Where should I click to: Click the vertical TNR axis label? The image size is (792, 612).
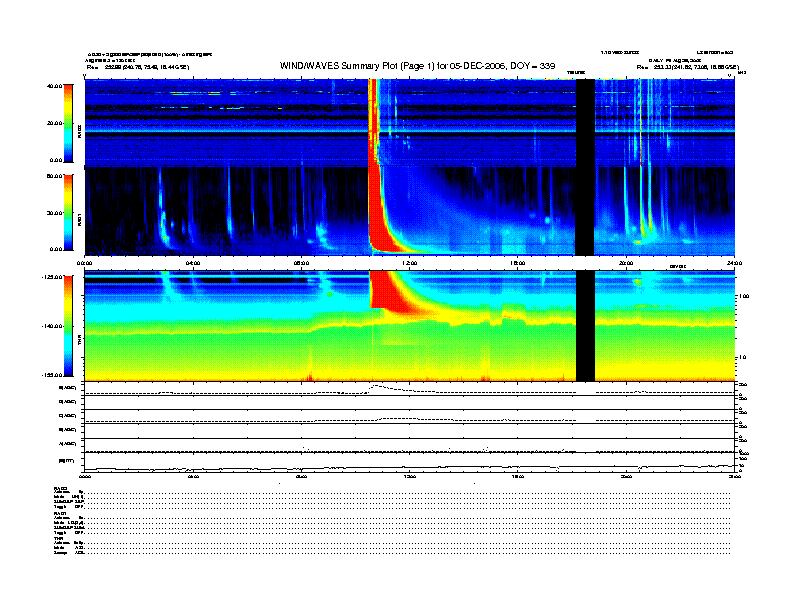(79, 342)
